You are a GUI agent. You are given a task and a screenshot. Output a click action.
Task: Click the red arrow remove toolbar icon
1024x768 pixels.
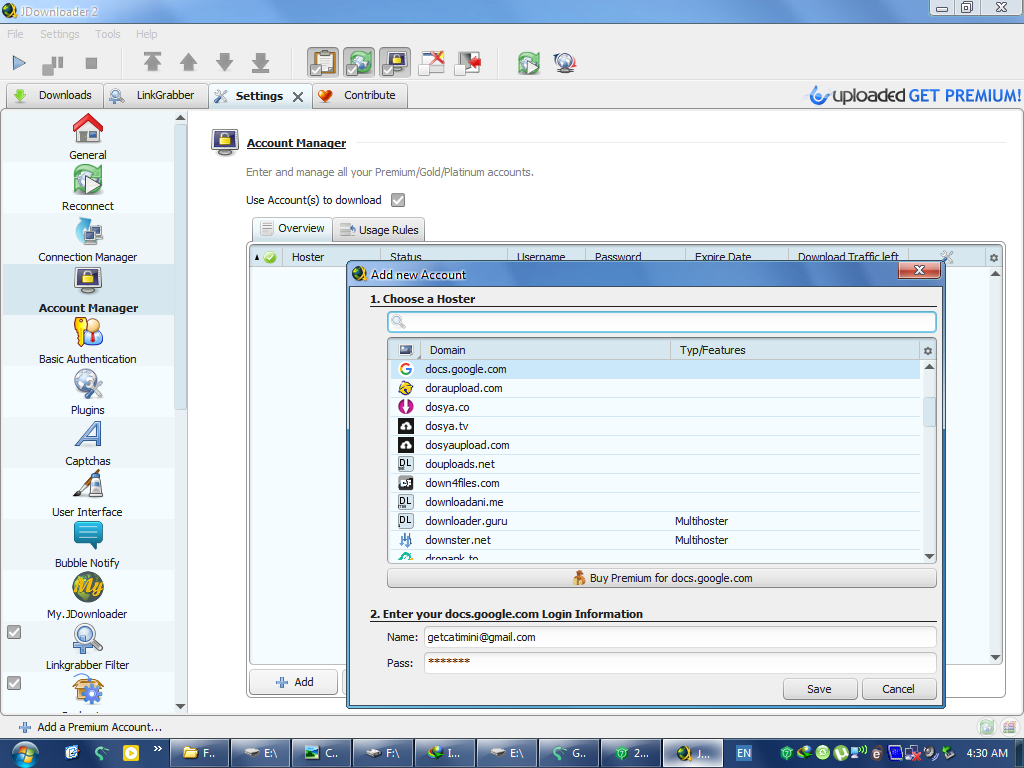tap(468, 63)
